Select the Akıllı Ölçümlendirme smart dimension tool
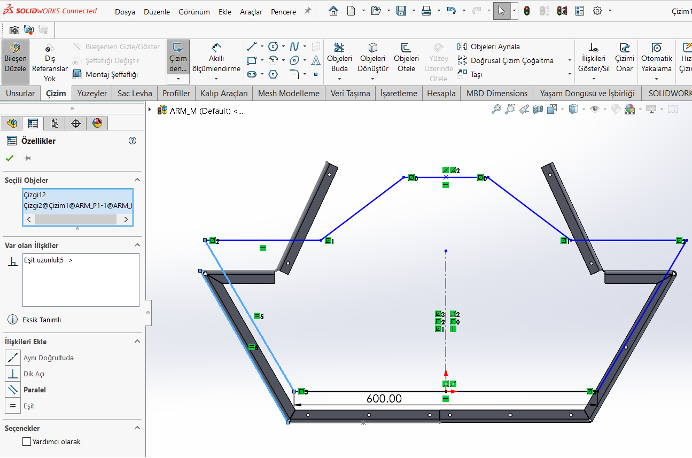Image resolution: width=692 pixels, height=458 pixels. tap(216, 58)
